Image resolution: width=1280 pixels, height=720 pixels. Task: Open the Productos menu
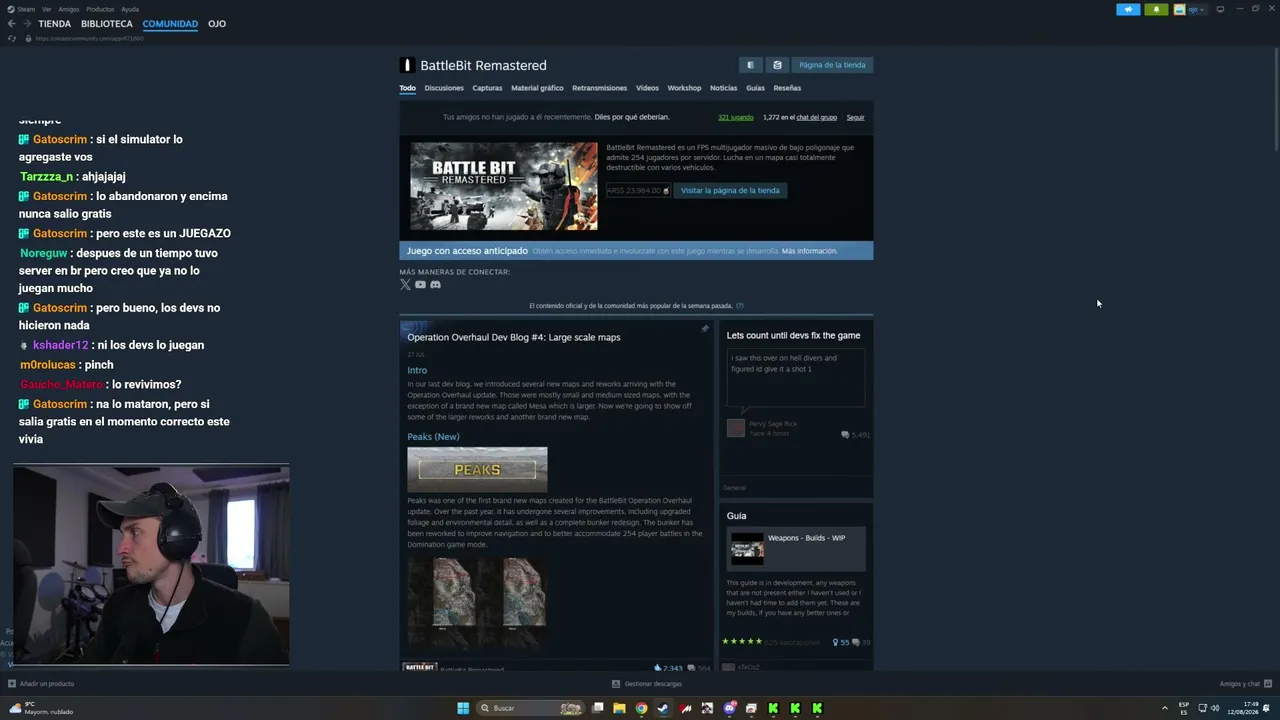(100, 9)
